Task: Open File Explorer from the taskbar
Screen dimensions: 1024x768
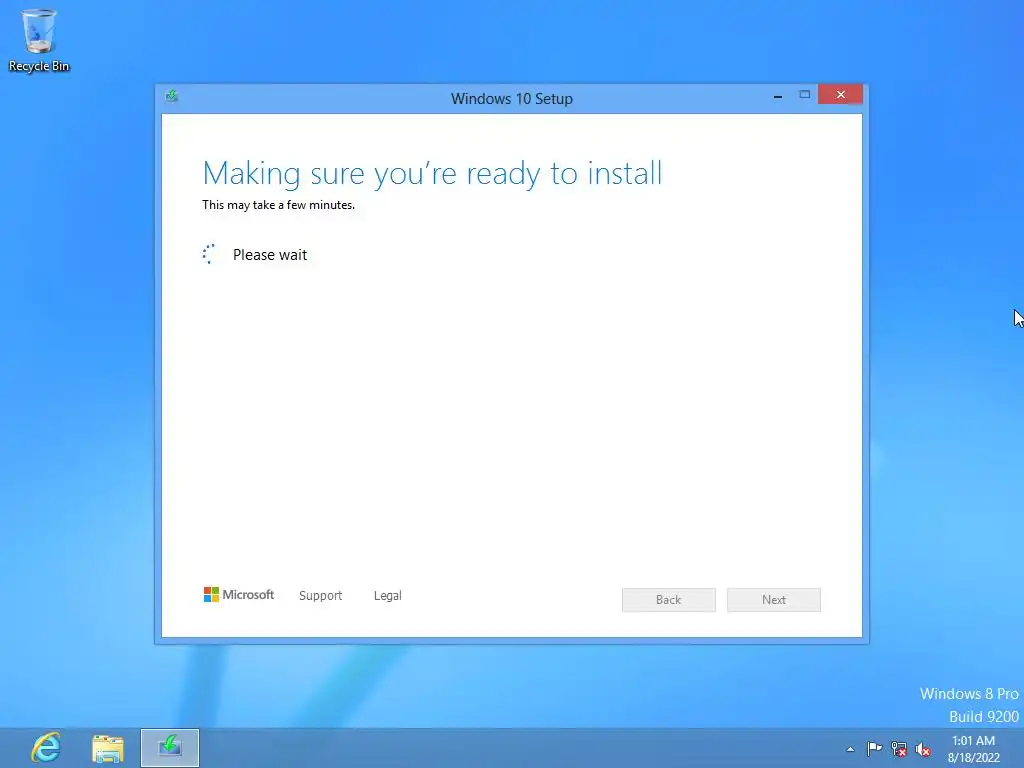Action: pos(108,748)
